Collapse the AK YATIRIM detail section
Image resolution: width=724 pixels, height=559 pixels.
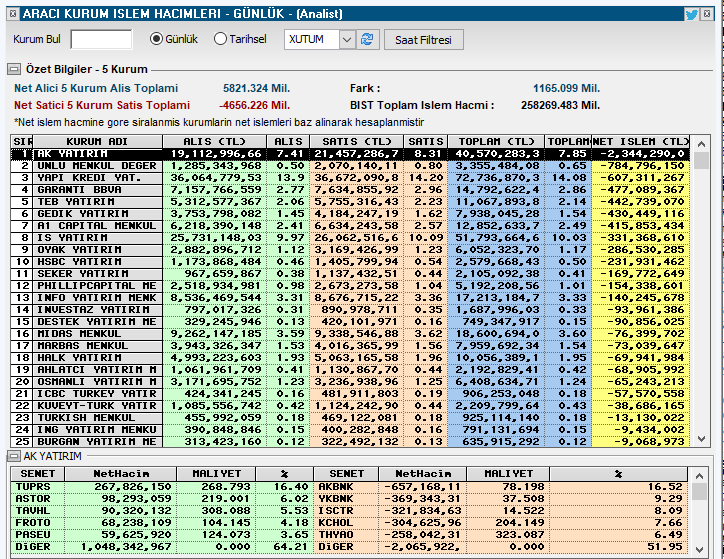click(x=14, y=456)
